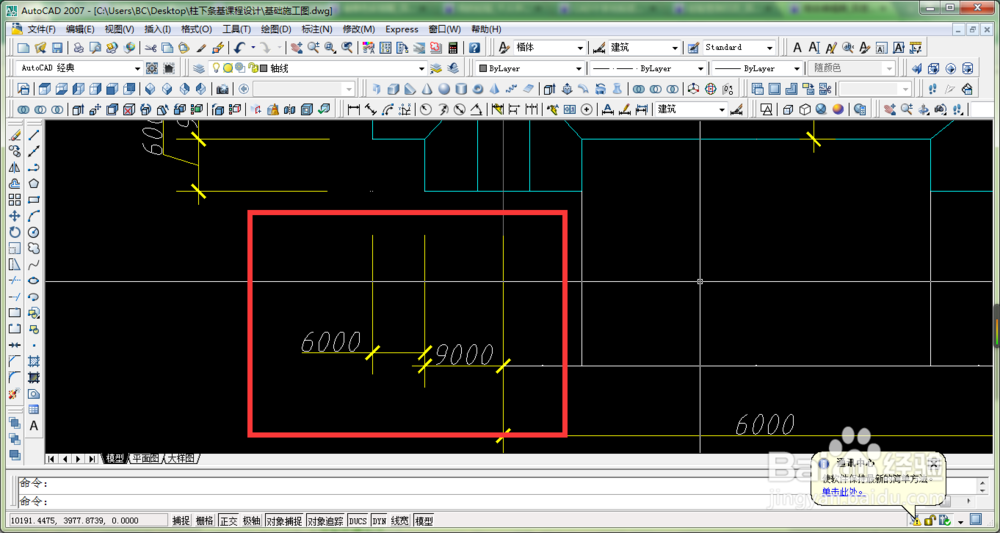This screenshot has width=1000, height=533.
Task: Close the 通讯中心 notification balloon
Action: 934,462
